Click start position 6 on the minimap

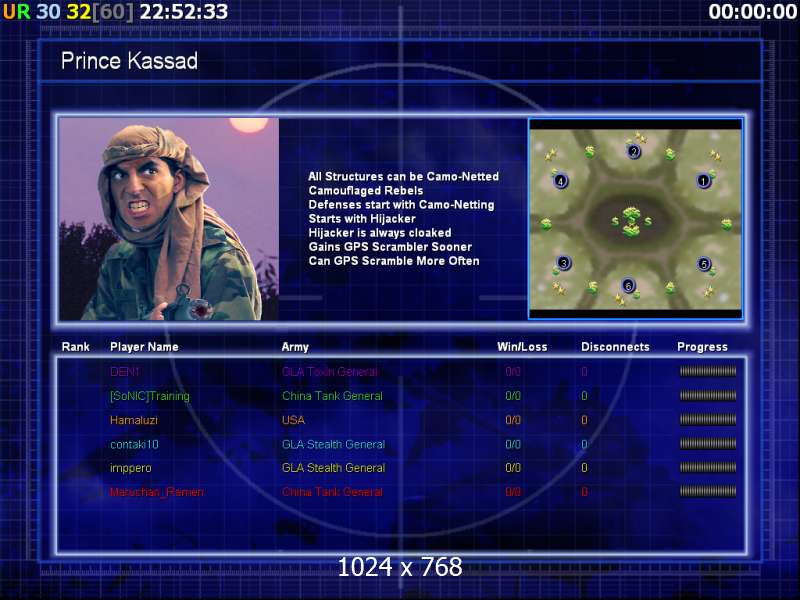629,286
